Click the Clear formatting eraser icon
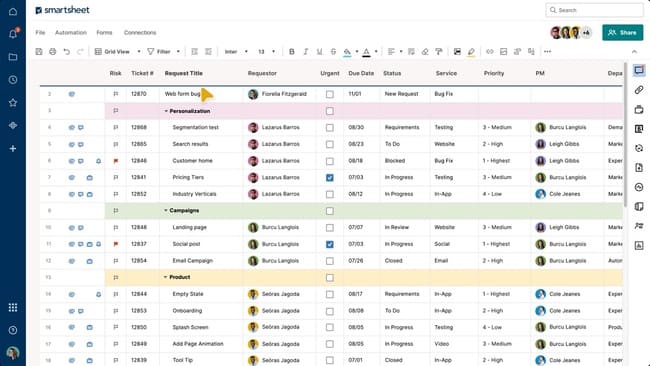The width and height of the screenshot is (650, 366). pos(425,52)
